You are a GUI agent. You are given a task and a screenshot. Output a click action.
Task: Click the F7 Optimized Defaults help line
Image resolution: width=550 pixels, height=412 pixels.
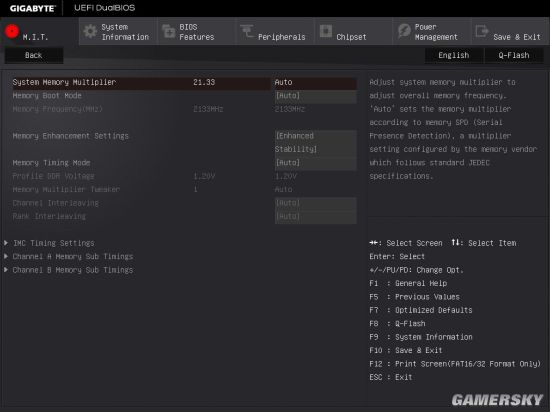[x=421, y=310]
